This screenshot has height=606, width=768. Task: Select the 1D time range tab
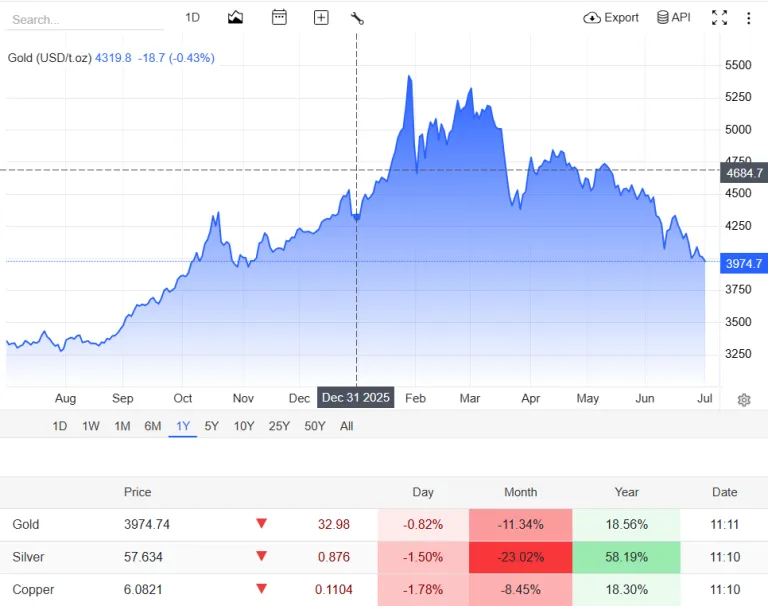click(x=60, y=426)
